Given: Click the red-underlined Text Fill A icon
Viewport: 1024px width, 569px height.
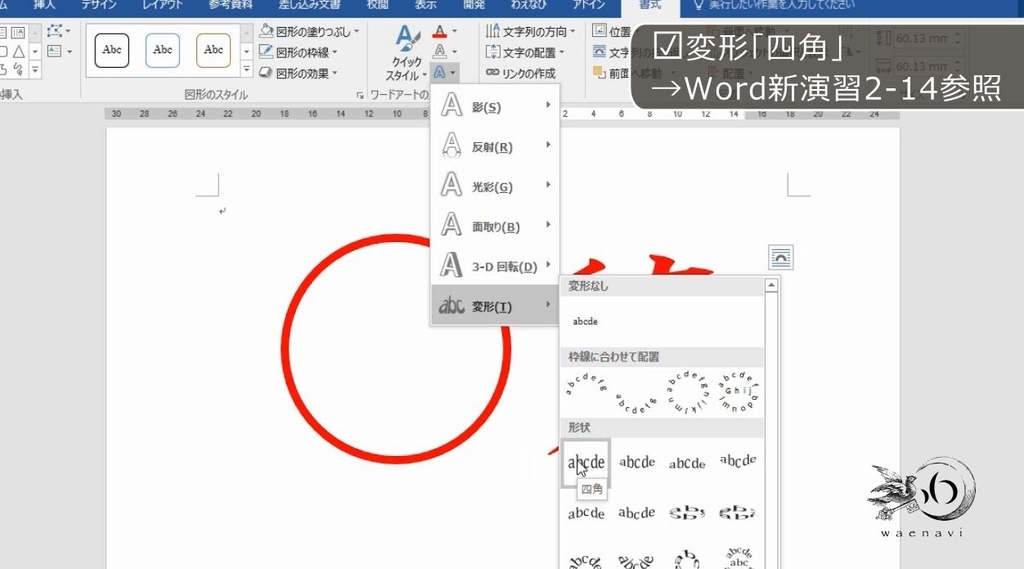Looking at the screenshot, I should pyautogui.click(x=440, y=31).
